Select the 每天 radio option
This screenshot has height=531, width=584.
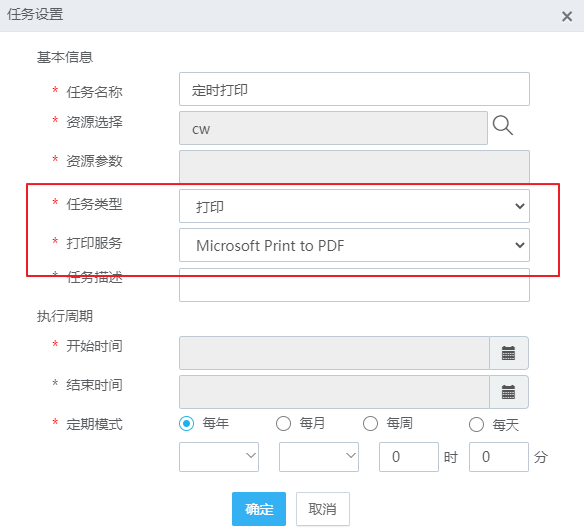pyautogui.click(x=476, y=425)
